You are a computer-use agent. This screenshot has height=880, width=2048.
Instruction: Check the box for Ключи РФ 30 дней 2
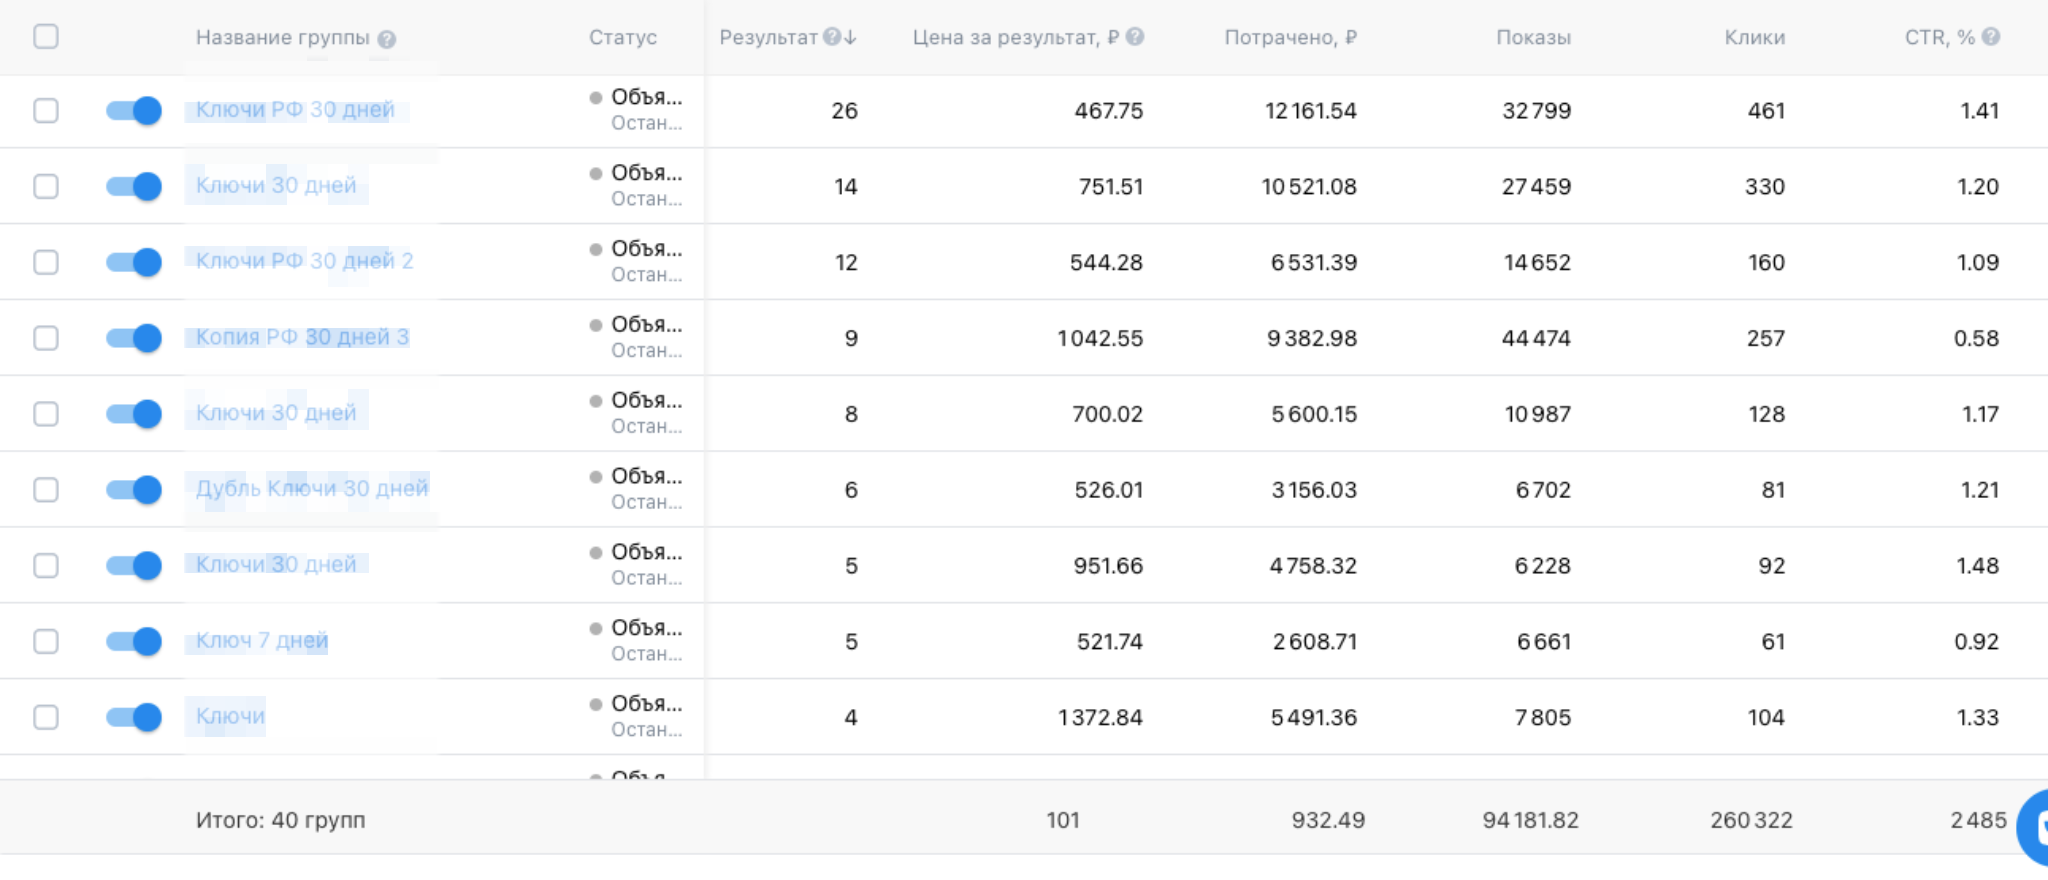[x=46, y=262]
